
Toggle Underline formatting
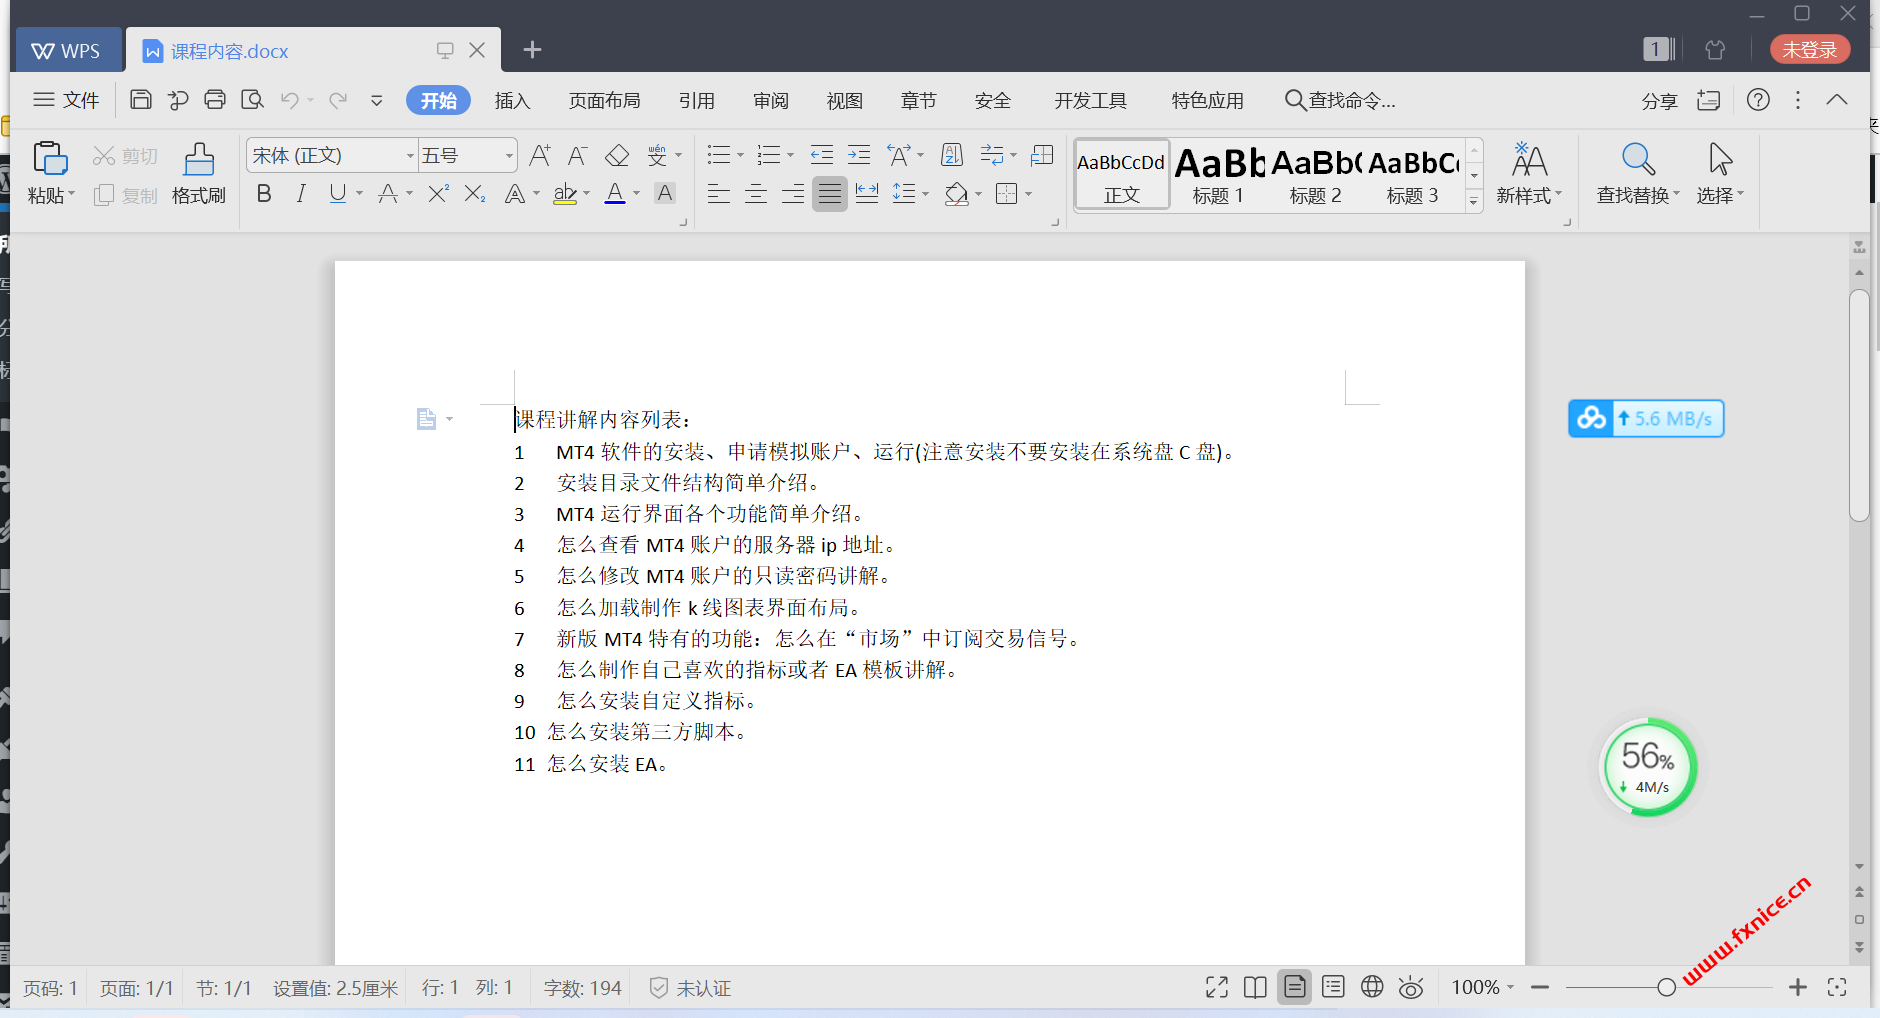click(x=338, y=194)
